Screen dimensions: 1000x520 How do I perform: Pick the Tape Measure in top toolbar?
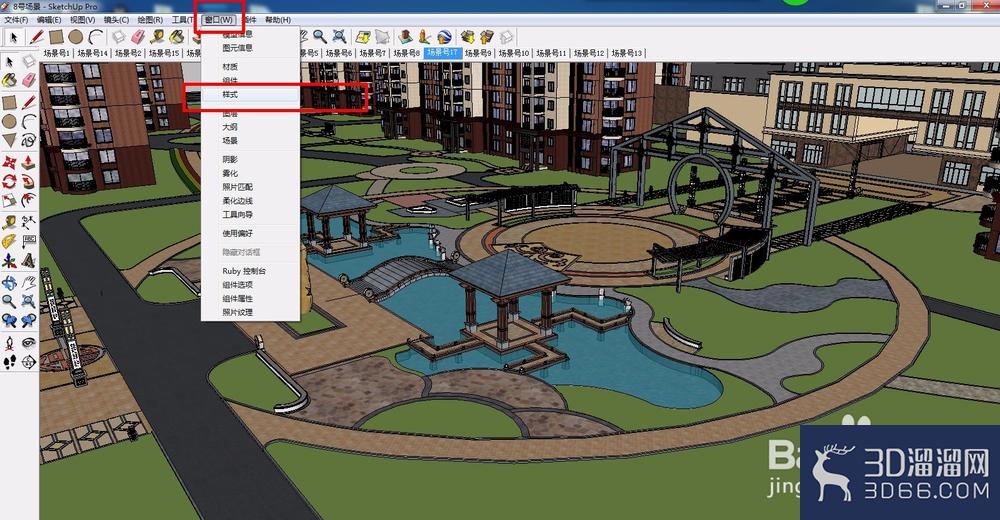pyautogui.click(x=157, y=37)
